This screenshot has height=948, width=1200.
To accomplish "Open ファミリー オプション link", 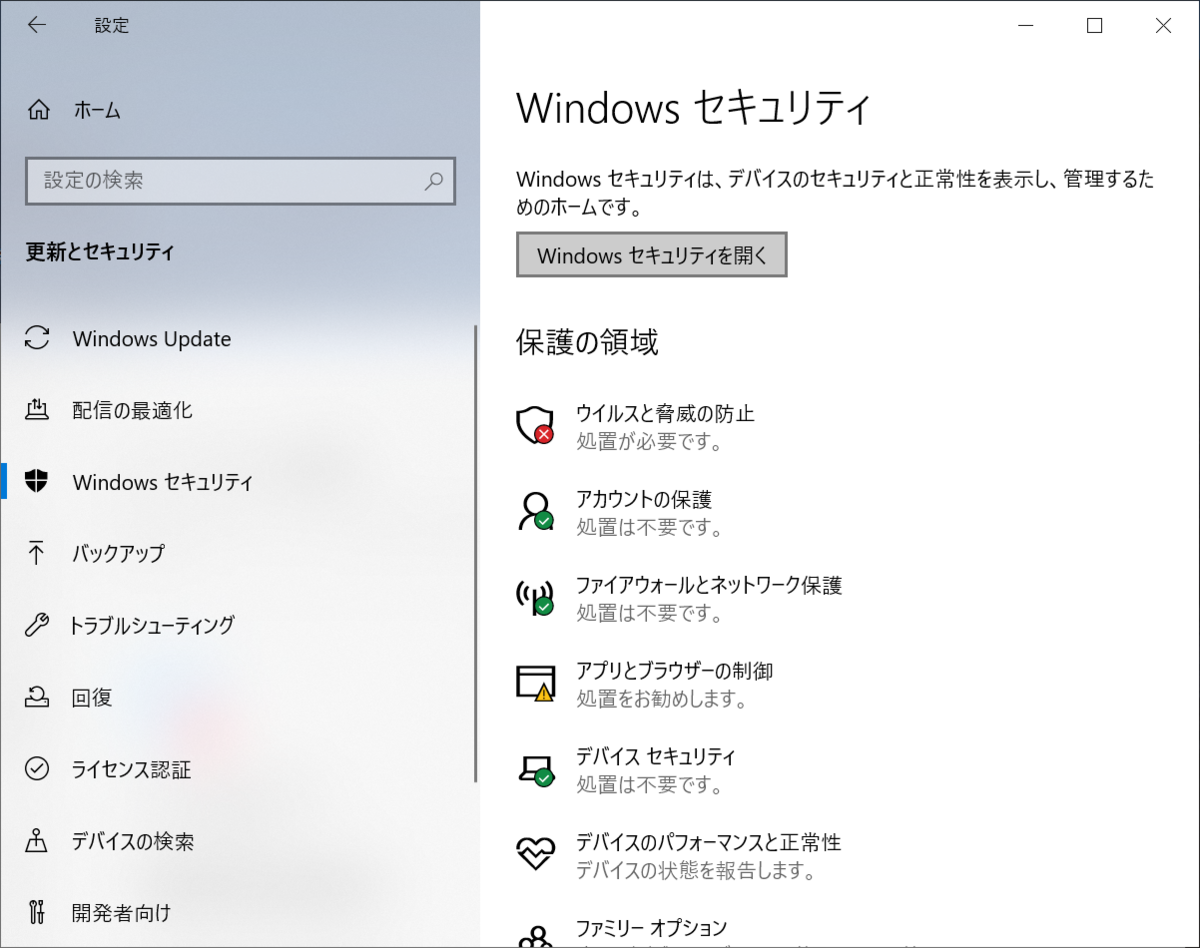I will (651, 928).
